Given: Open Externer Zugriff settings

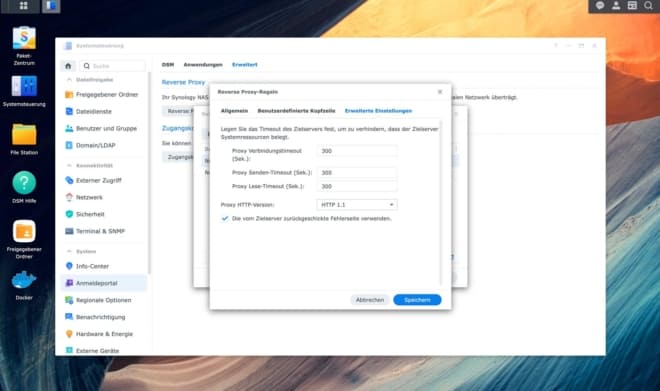Looking at the screenshot, I should click(104, 180).
